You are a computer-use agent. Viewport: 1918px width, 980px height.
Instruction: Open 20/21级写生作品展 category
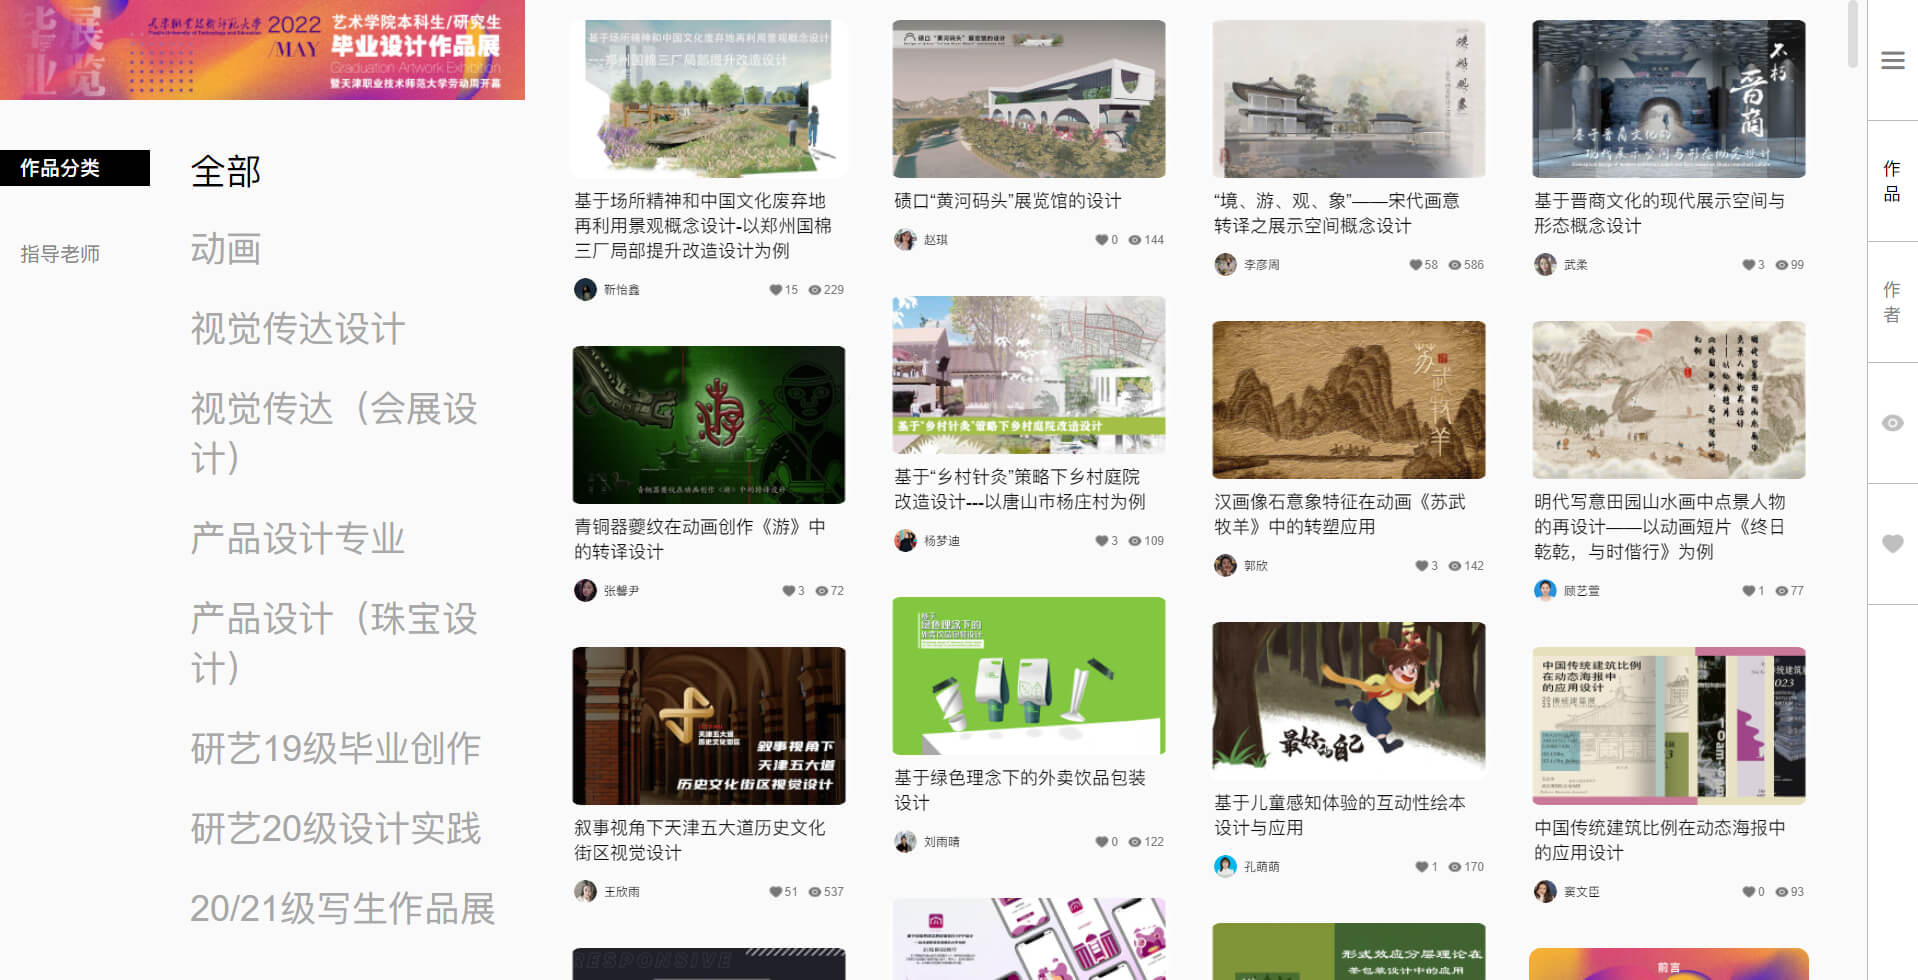[x=343, y=909]
